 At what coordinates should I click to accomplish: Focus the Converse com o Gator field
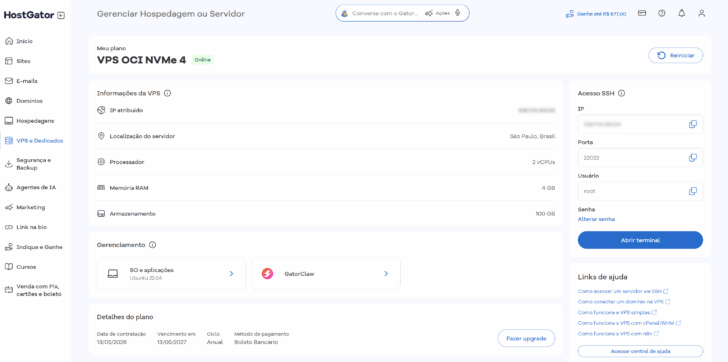(x=385, y=13)
